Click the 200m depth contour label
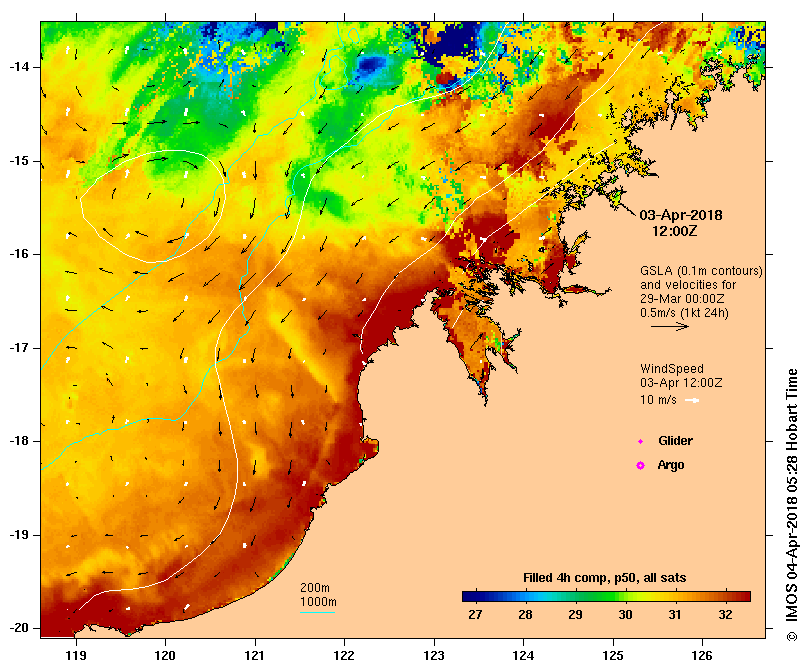Viewport: 809px width, 672px height. (315, 588)
